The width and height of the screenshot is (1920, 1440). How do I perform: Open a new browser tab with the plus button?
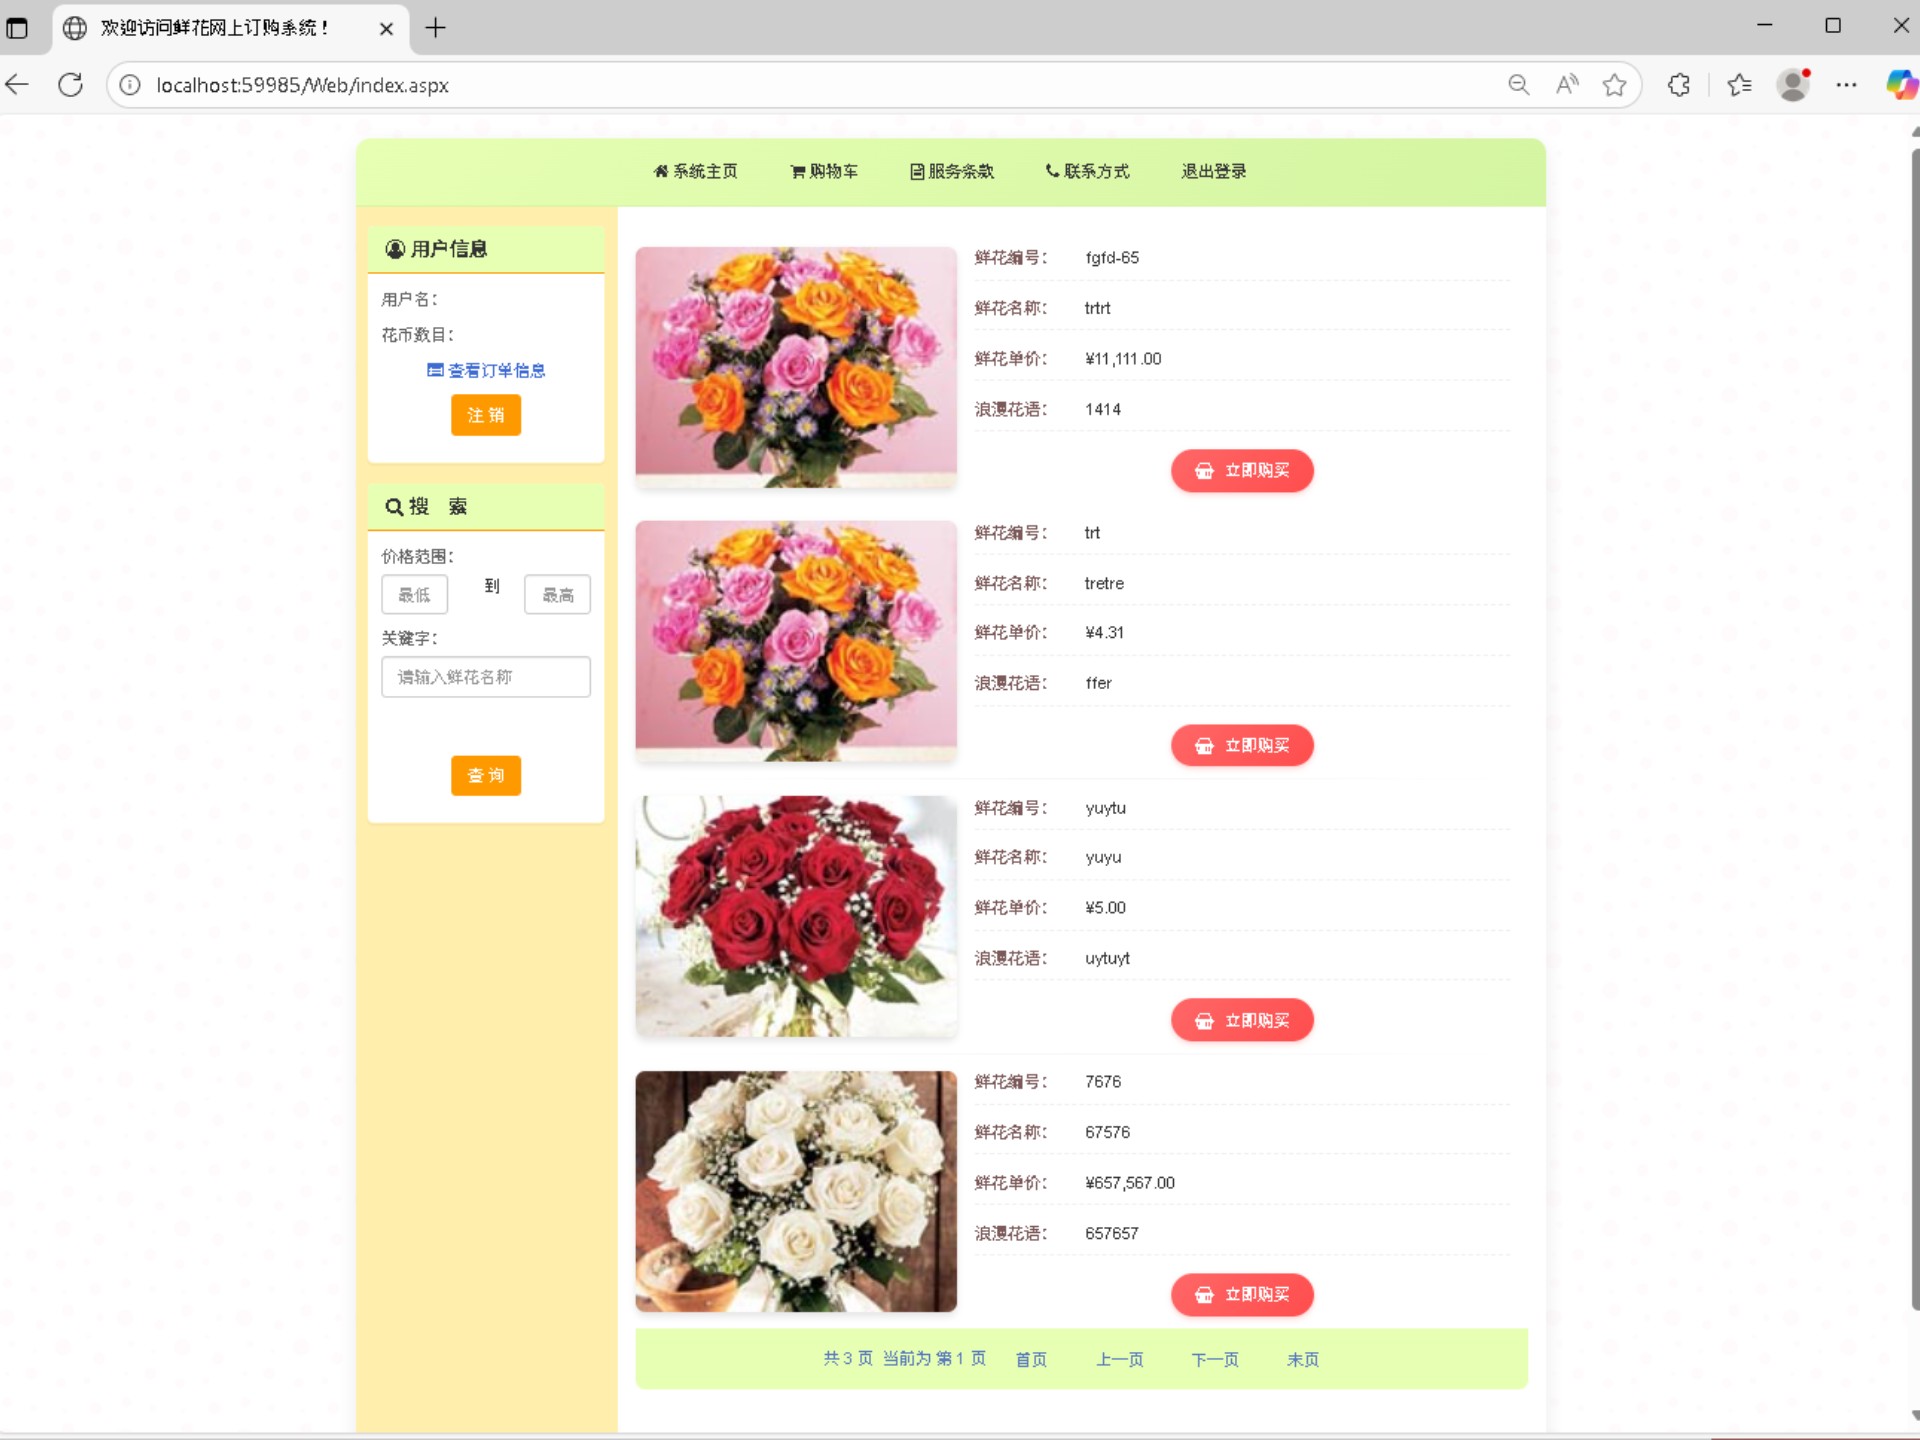click(435, 28)
